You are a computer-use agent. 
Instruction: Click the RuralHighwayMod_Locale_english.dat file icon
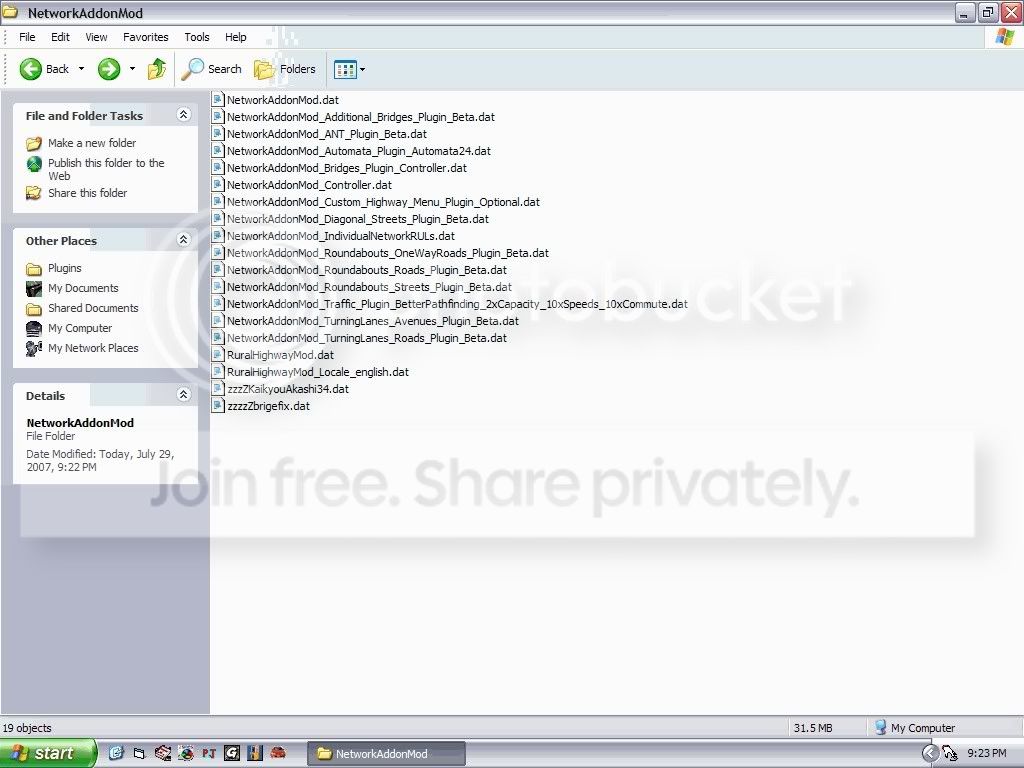coord(218,372)
